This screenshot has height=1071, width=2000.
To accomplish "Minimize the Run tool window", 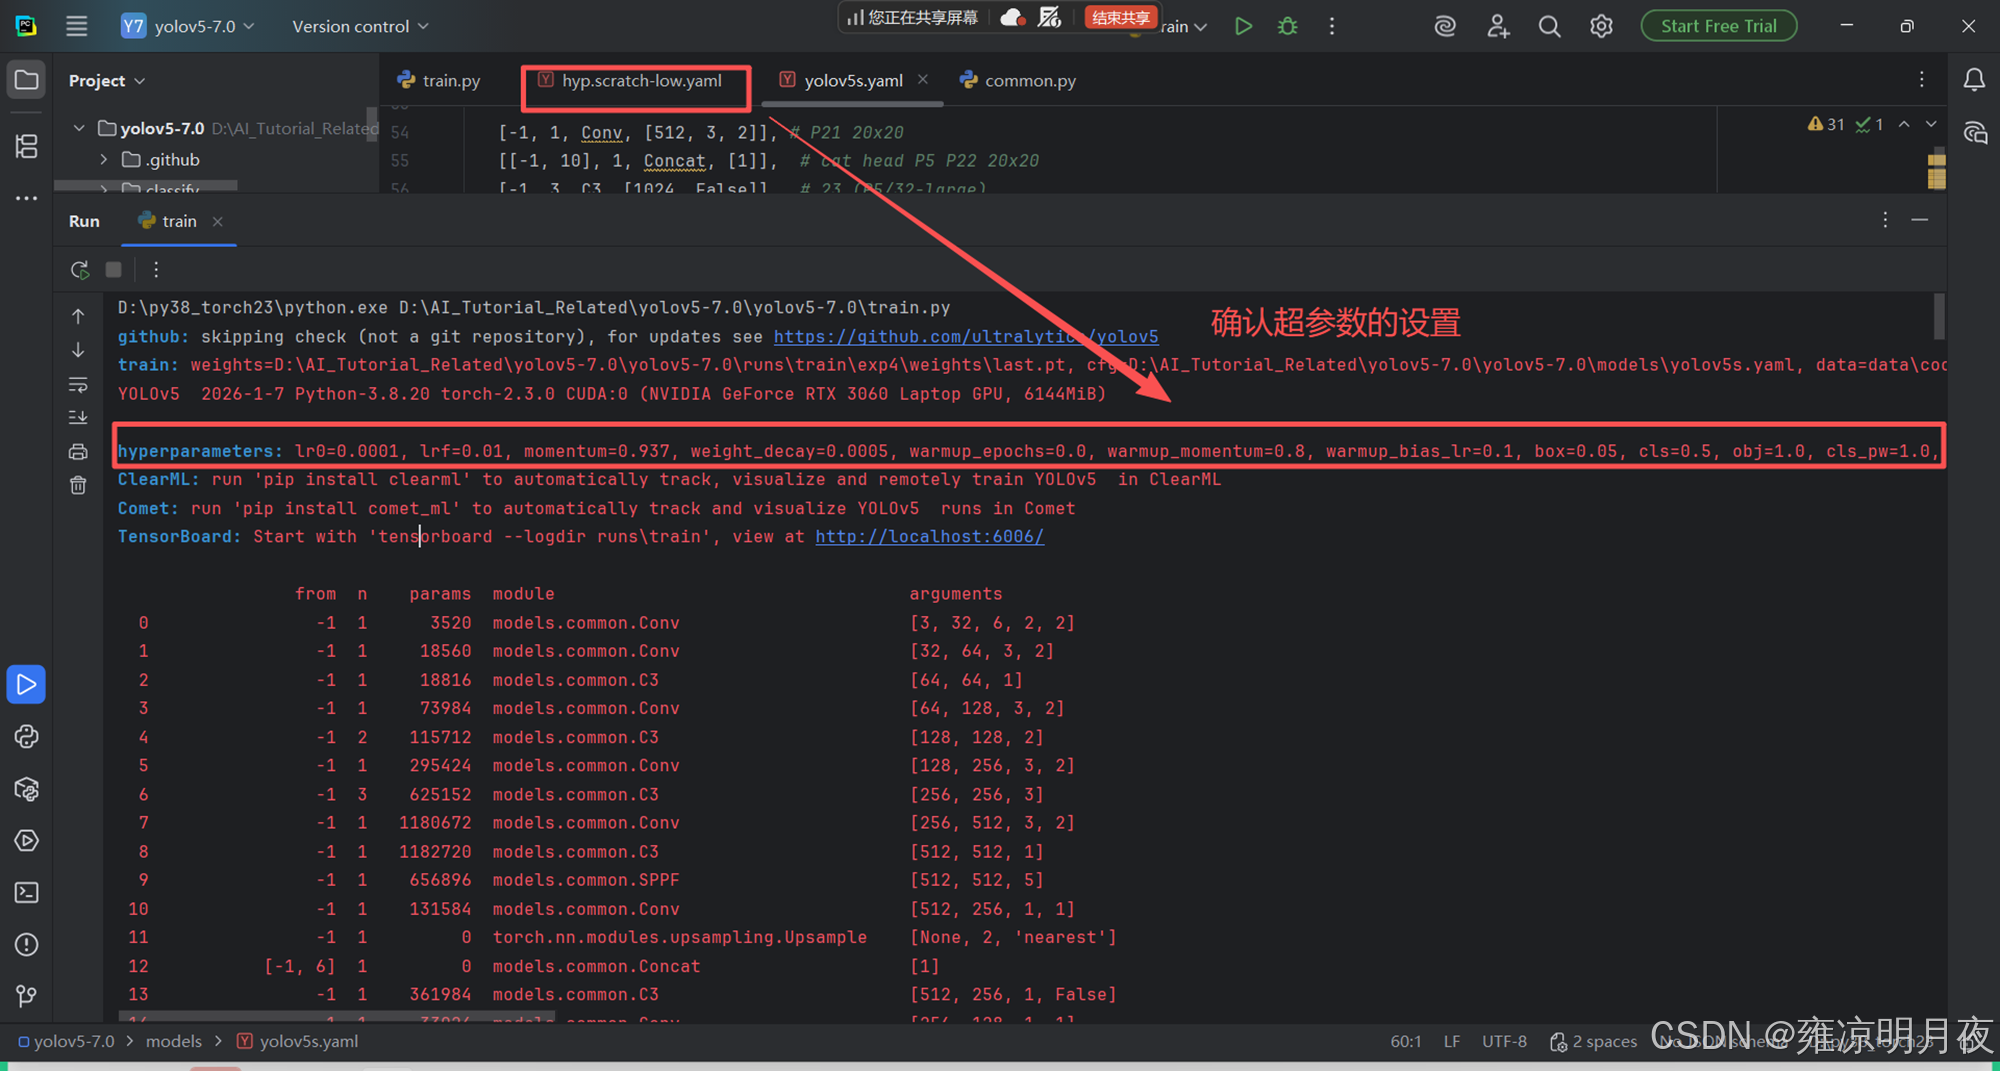I will pyautogui.click(x=1920, y=220).
